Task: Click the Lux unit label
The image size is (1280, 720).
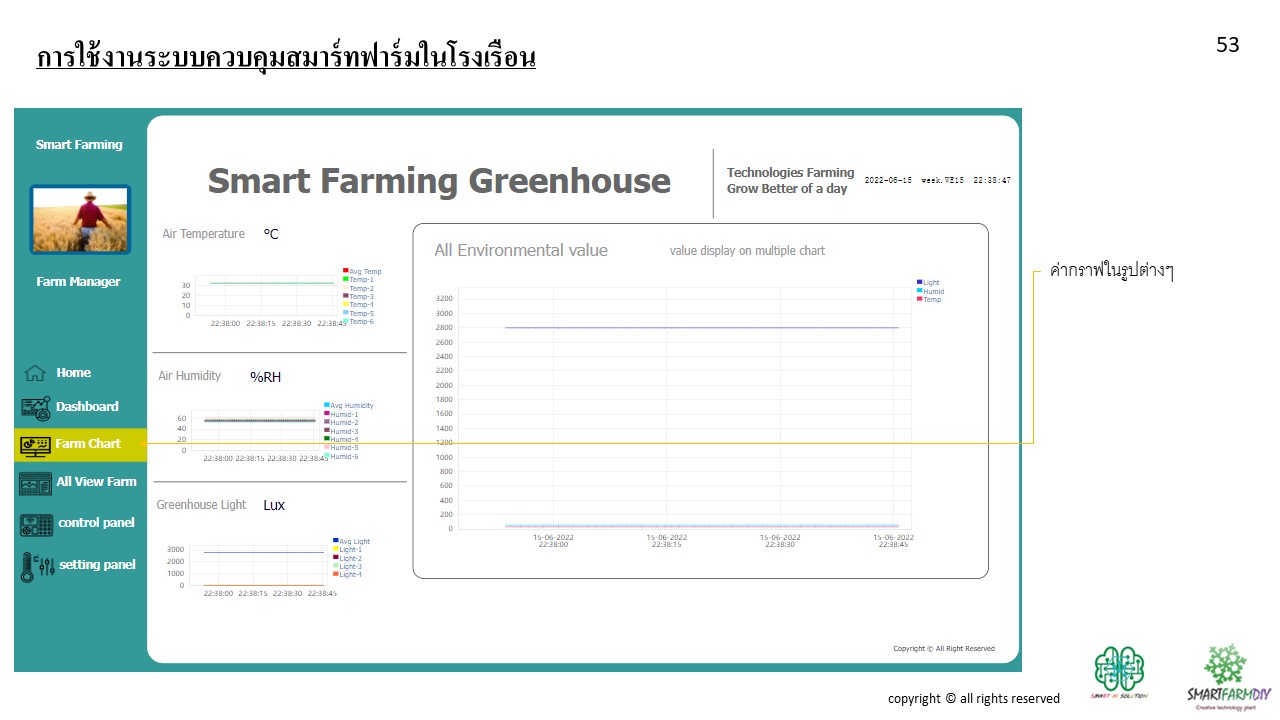Action: [274, 505]
